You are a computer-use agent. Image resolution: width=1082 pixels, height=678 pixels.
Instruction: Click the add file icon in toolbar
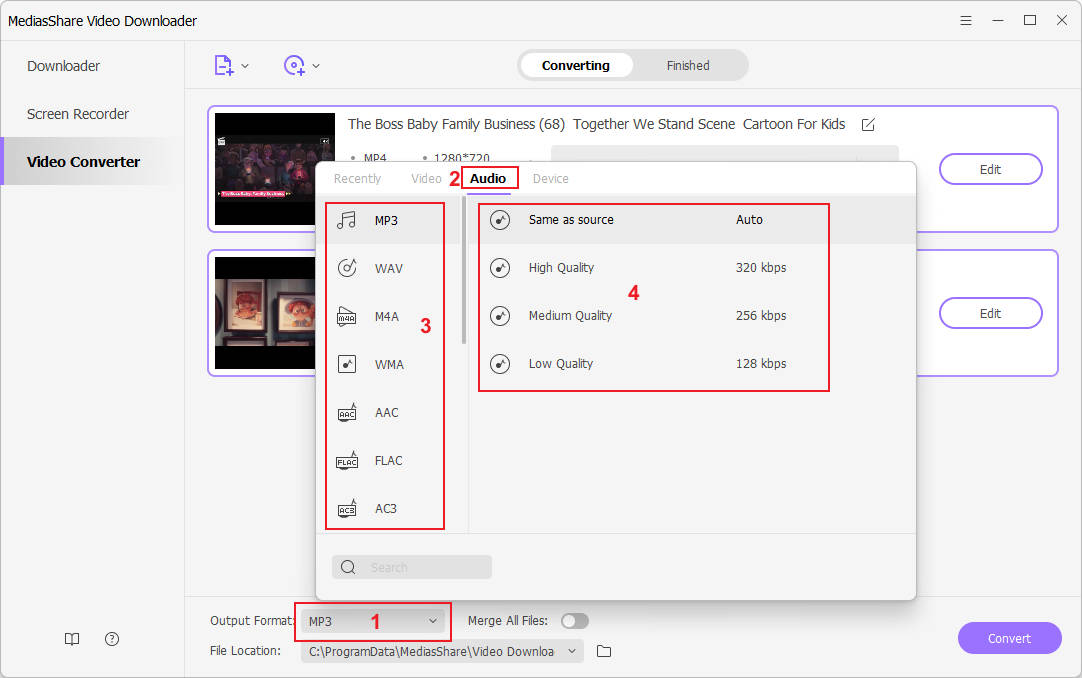click(x=224, y=66)
